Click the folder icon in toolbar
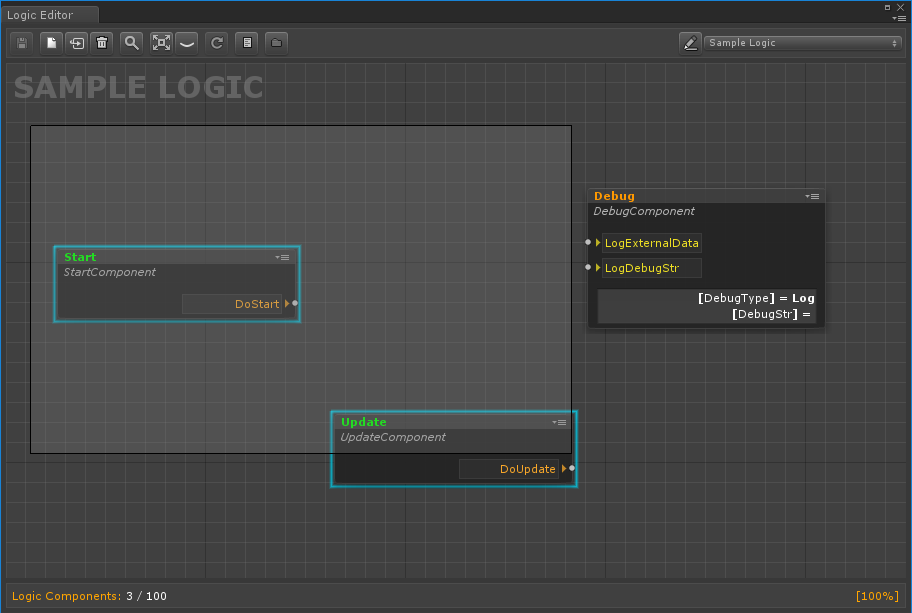Image resolution: width=912 pixels, height=613 pixels. pyautogui.click(x=277, y=43)
